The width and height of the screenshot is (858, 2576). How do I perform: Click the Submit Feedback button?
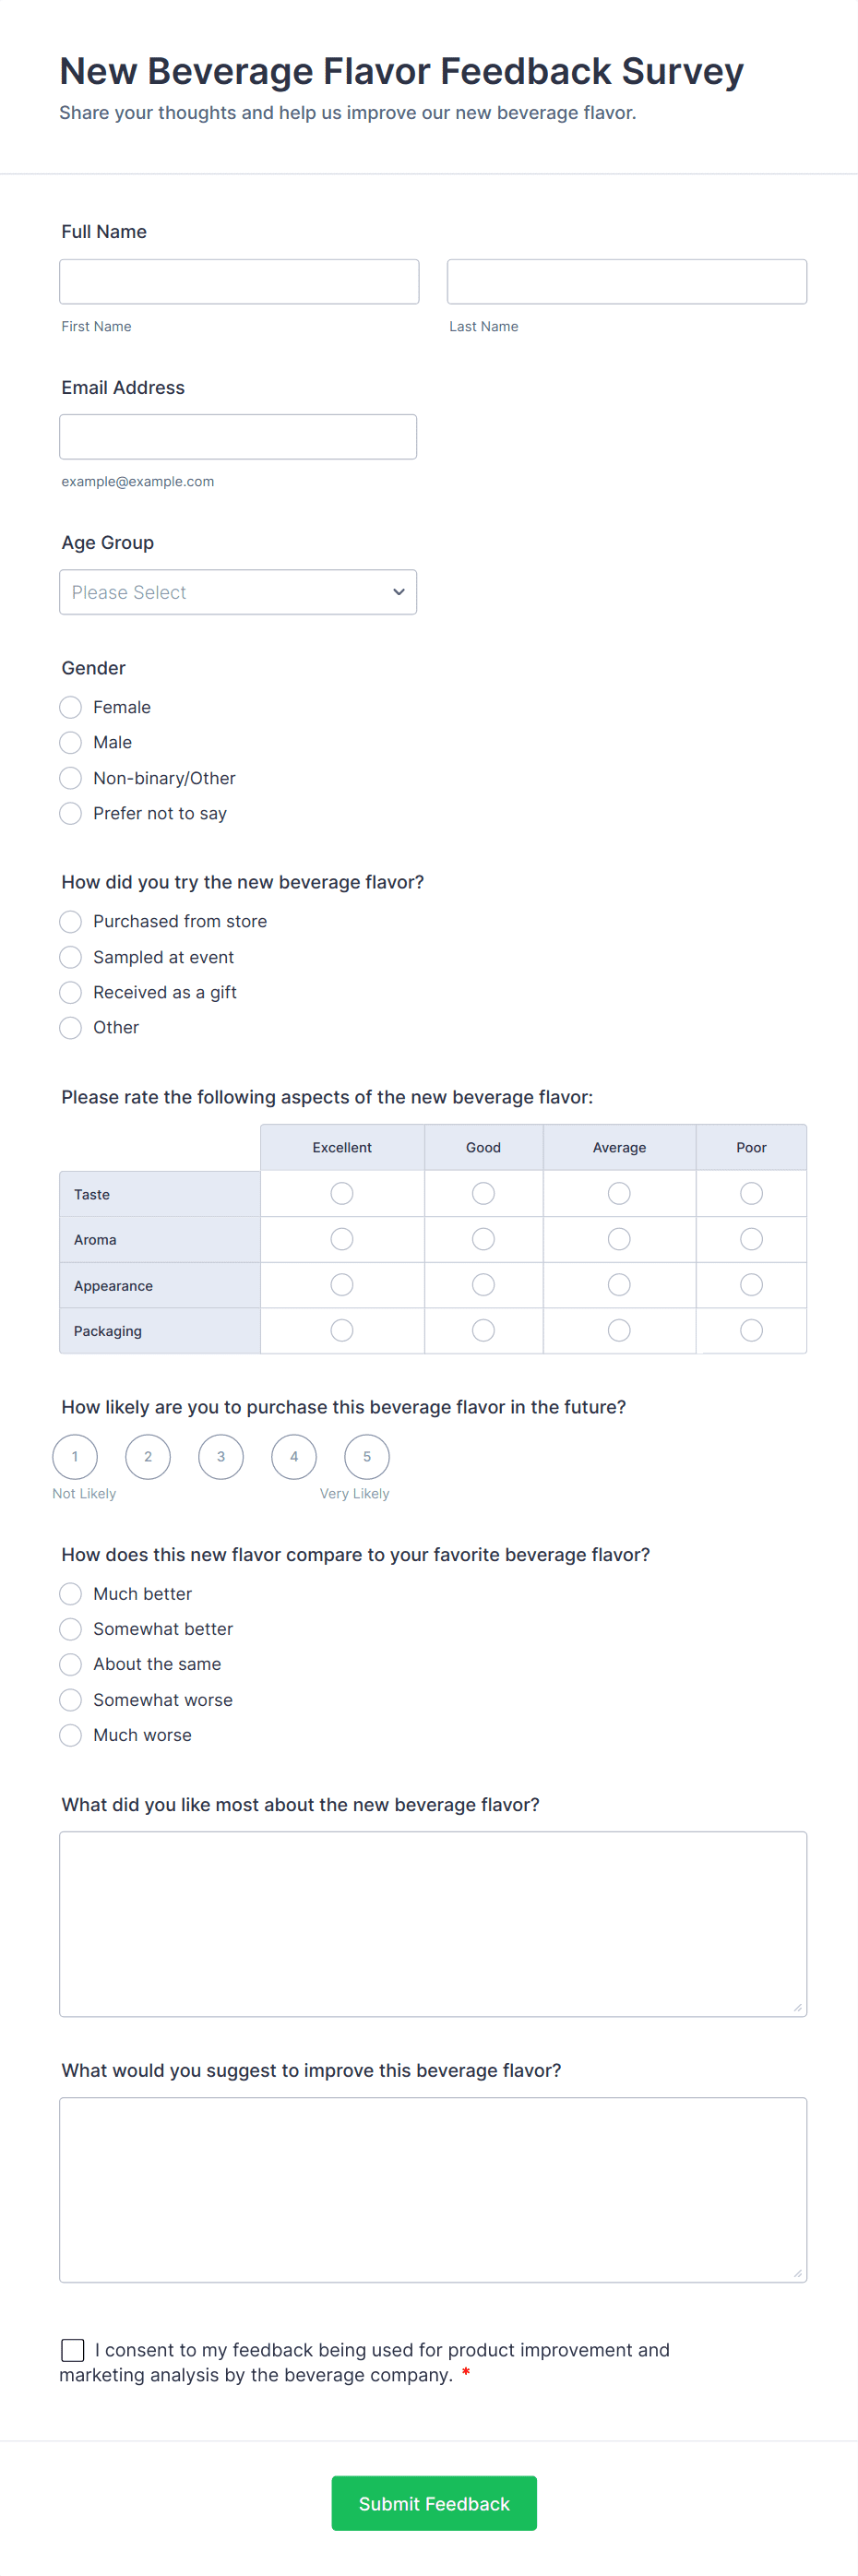433,2503
